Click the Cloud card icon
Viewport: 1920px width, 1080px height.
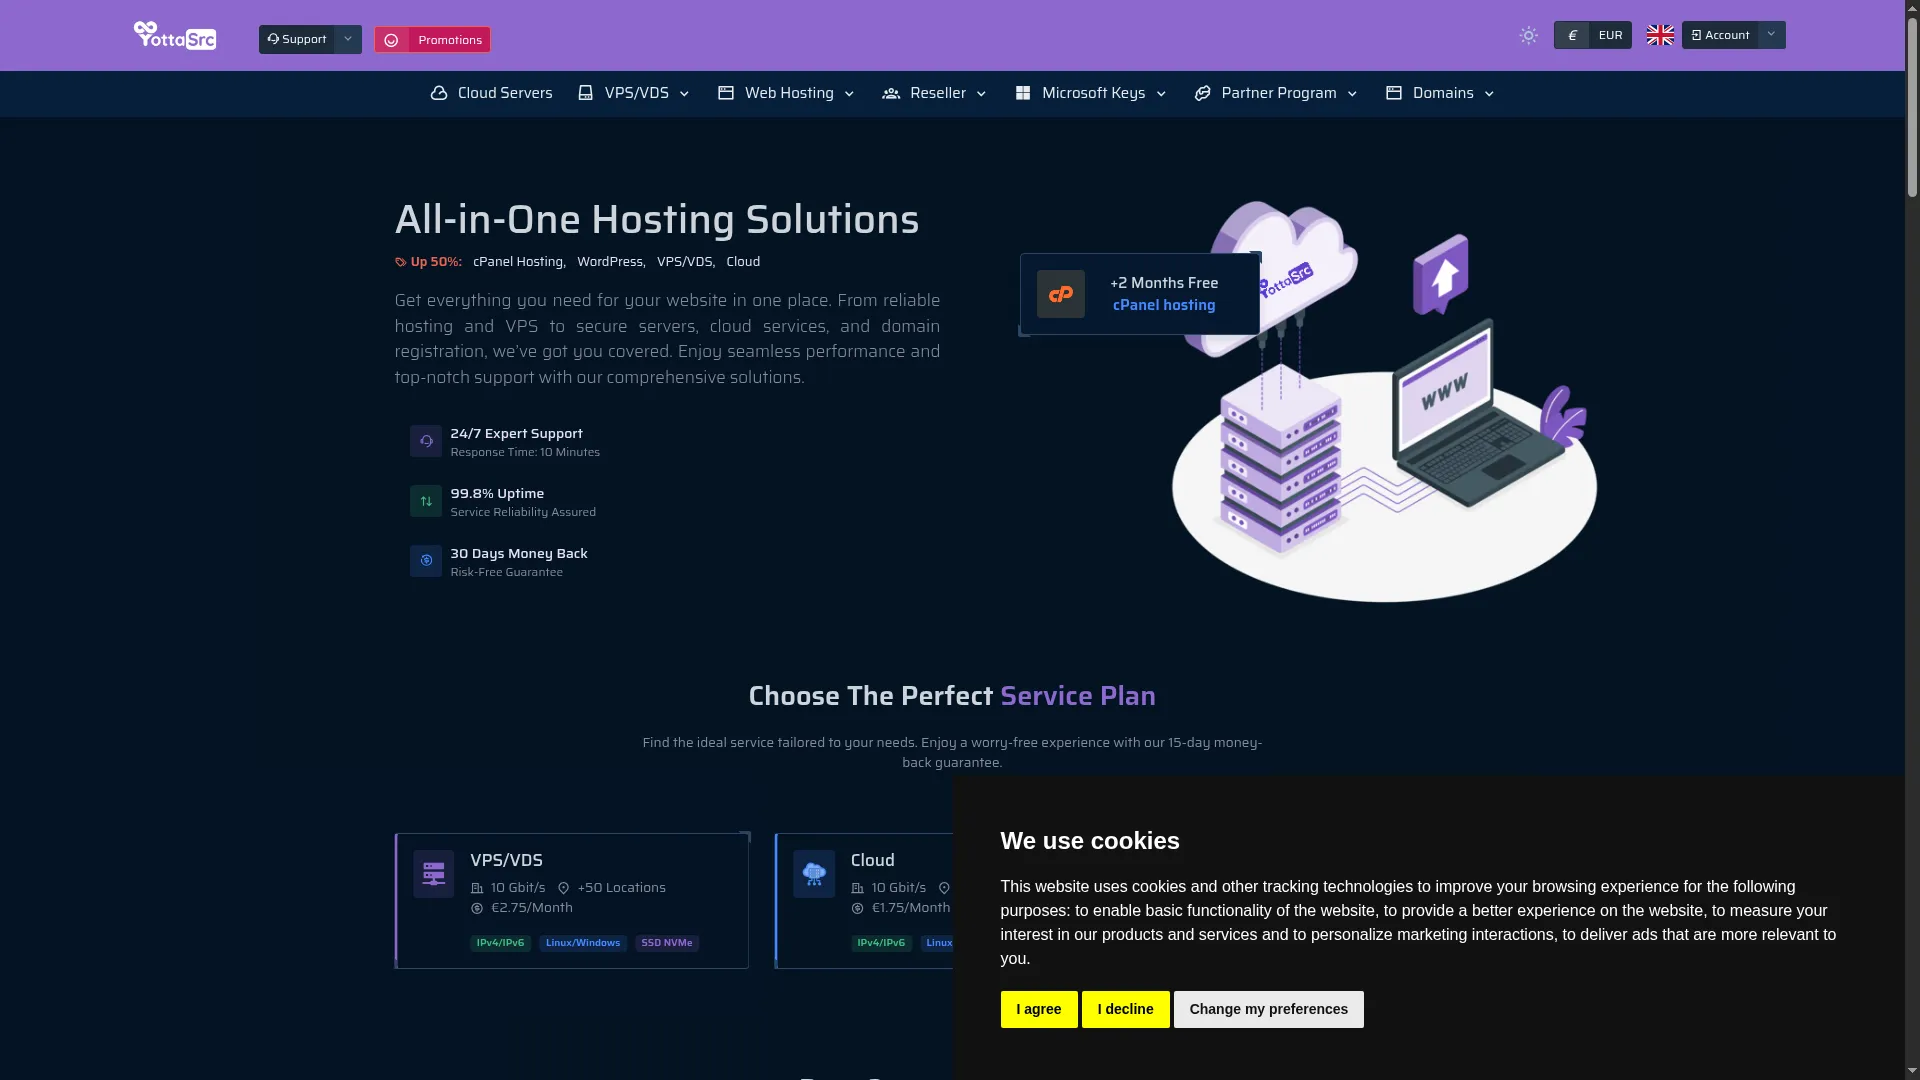click(814, 874)
